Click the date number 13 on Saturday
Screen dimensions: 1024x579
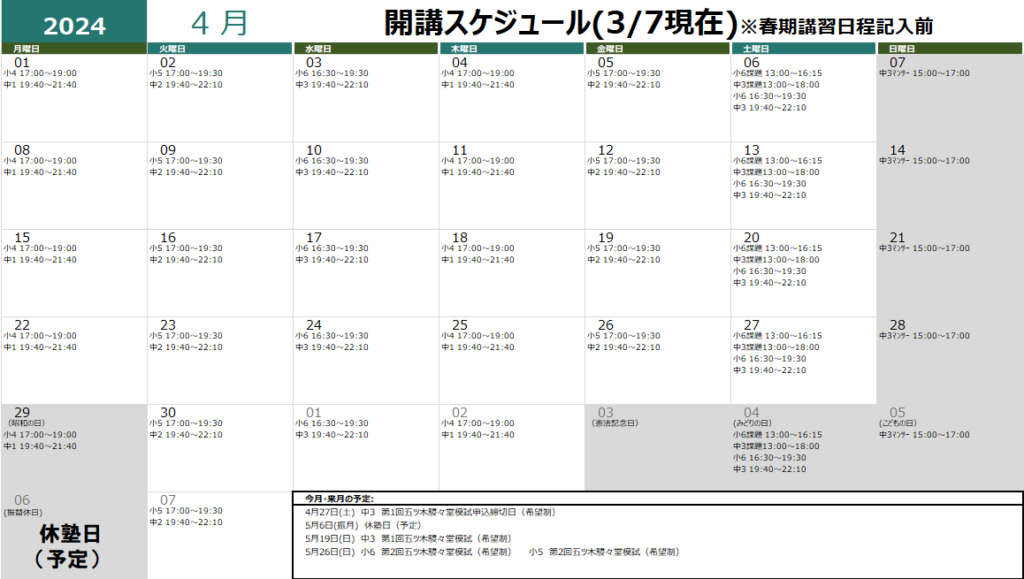[751, 150]
